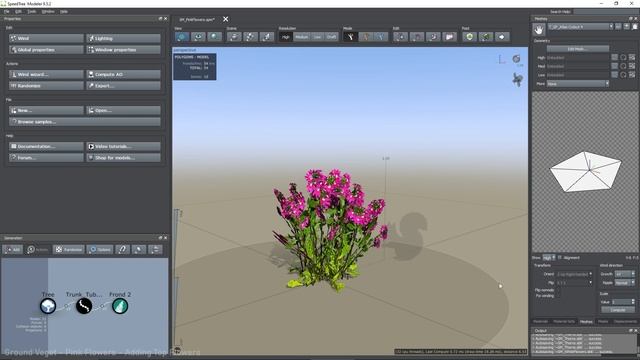Click the second Post toolbar icon
Image resolution: width=640 pixels, height=360 pixels.
tap(486, 37)
